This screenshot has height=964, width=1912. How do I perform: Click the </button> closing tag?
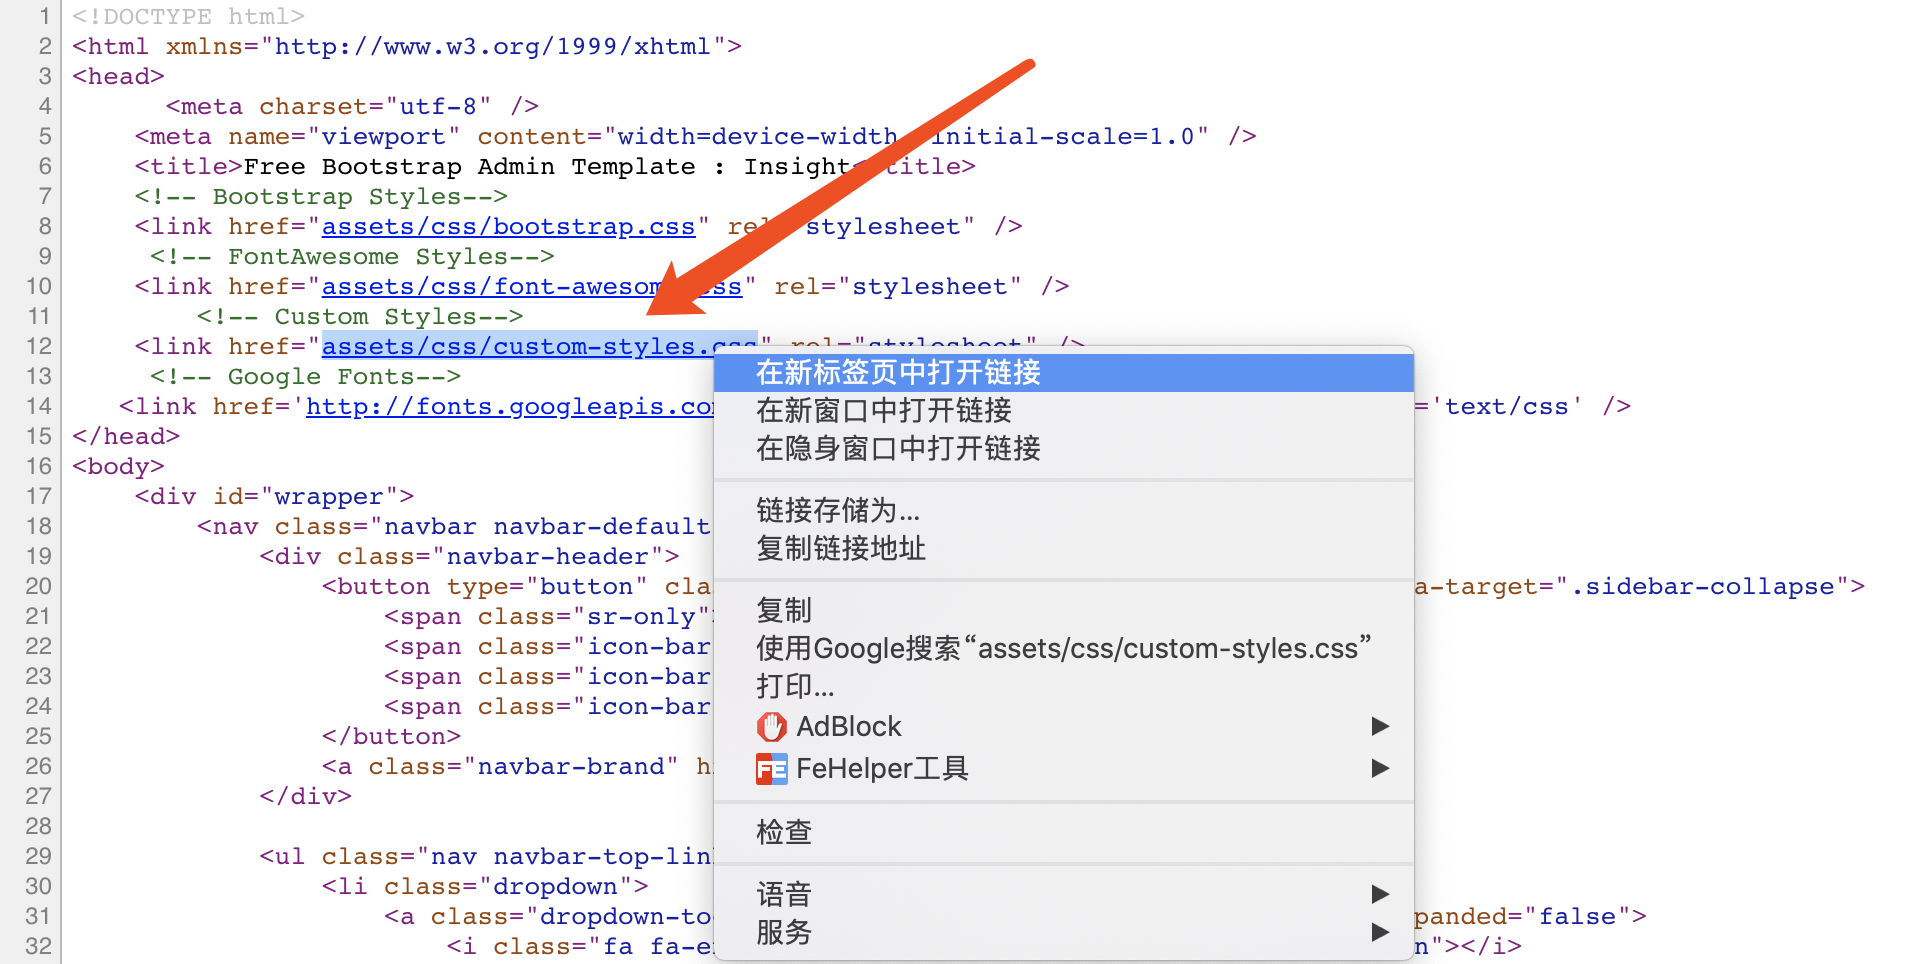point(391,737)
